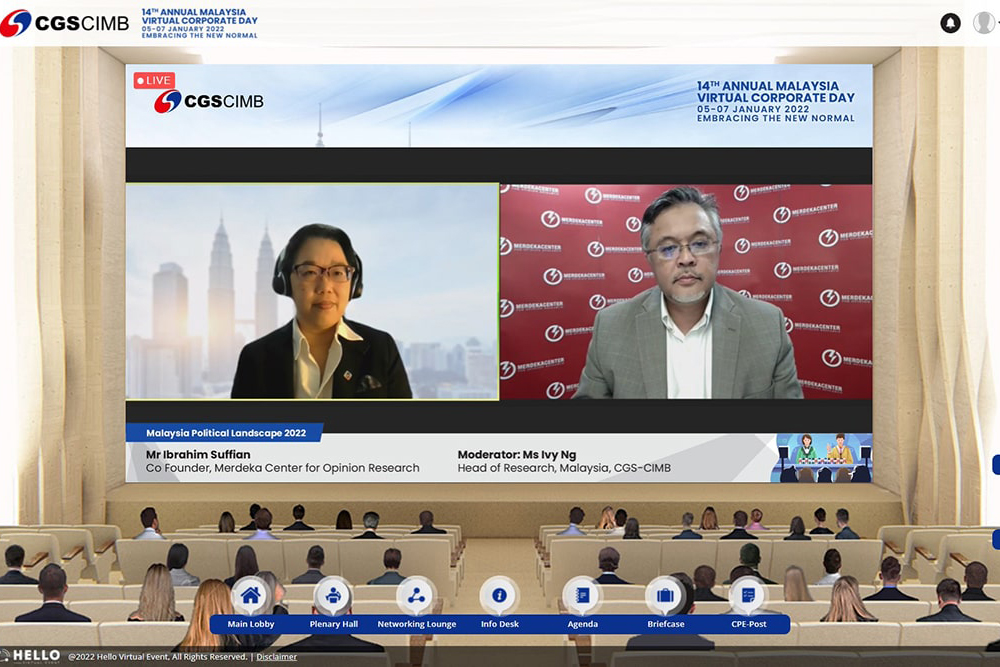Click the moderator's video feed
The width and height of the screenshot is (1000, 667).
click(312, 291)
